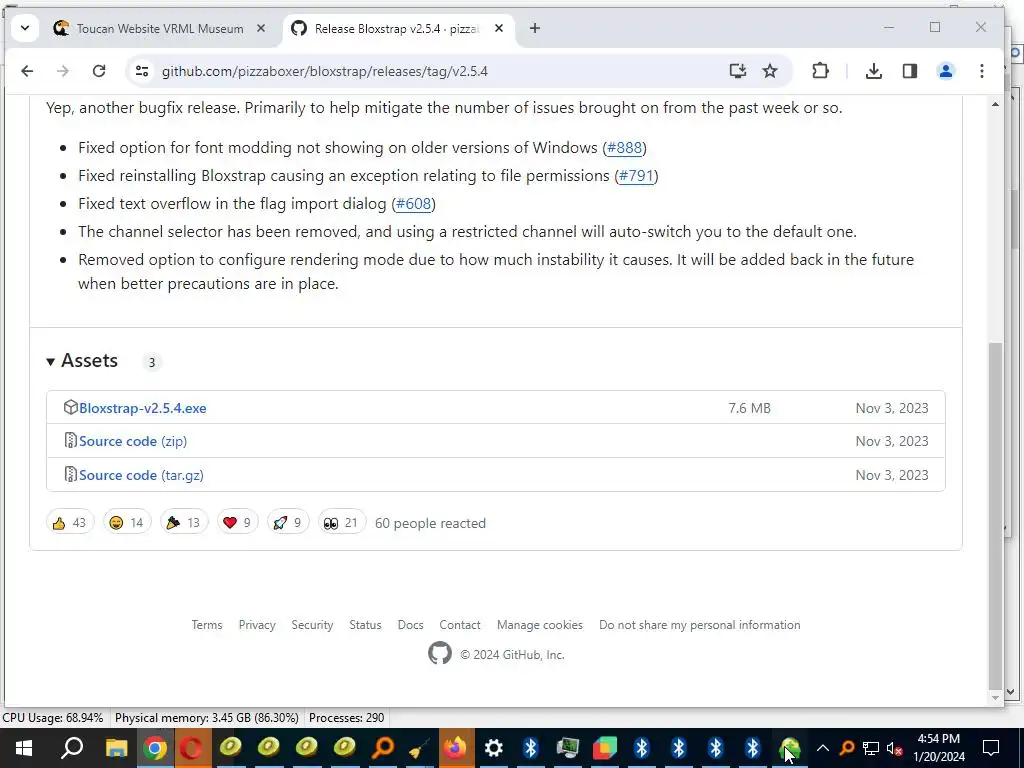Viewport: 1024px width, 768px height.
Task: Download Source code (tar.gz)
Action: 141,475
